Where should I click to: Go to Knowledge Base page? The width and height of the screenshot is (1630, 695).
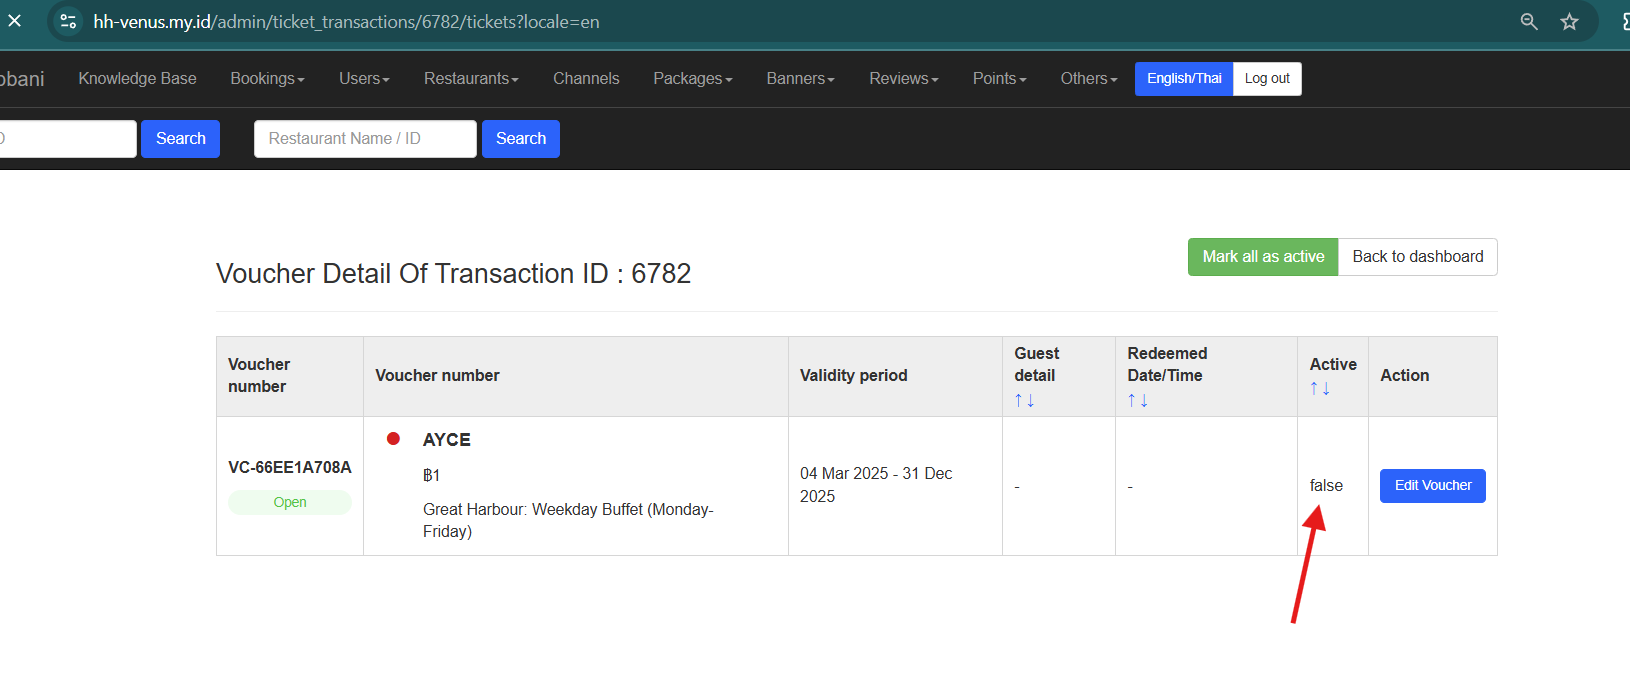138,79
